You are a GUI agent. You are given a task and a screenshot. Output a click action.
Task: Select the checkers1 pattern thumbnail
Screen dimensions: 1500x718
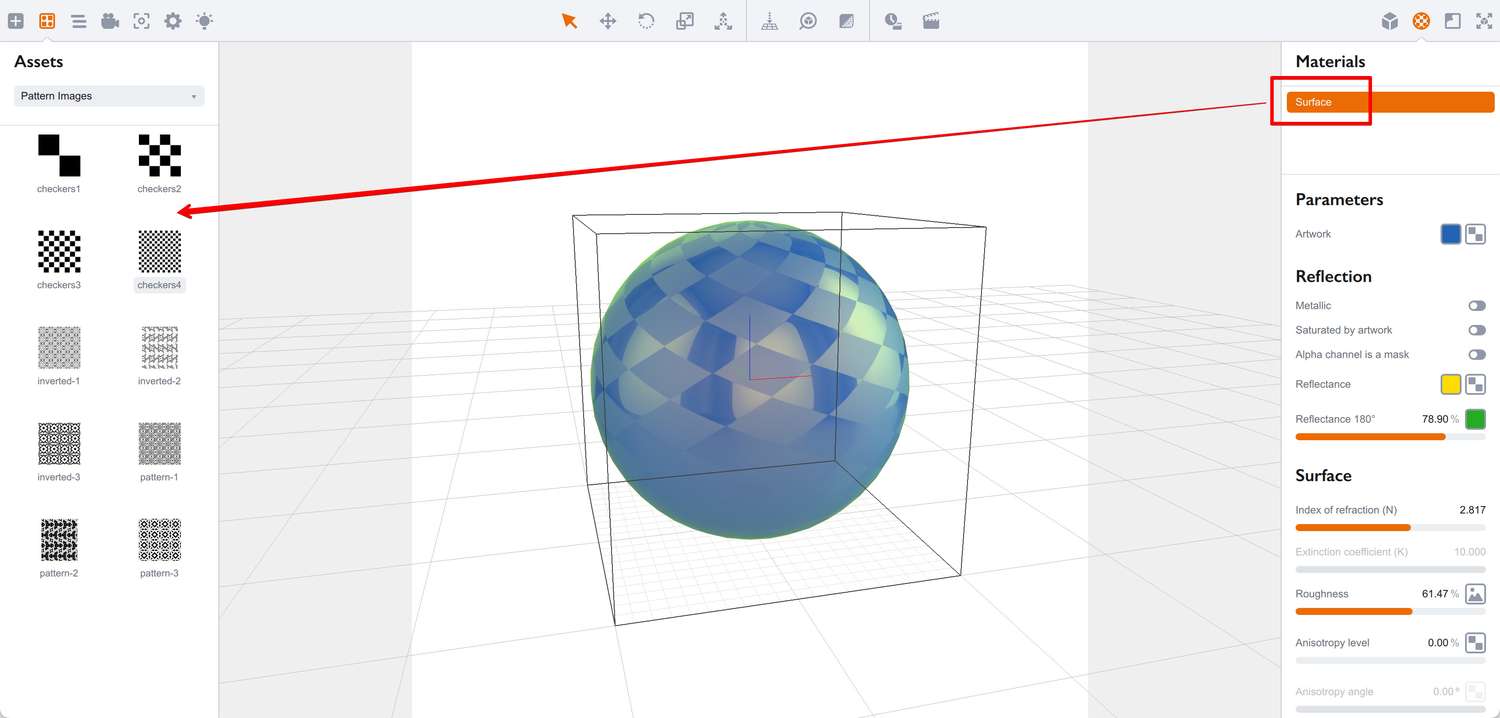59,155
